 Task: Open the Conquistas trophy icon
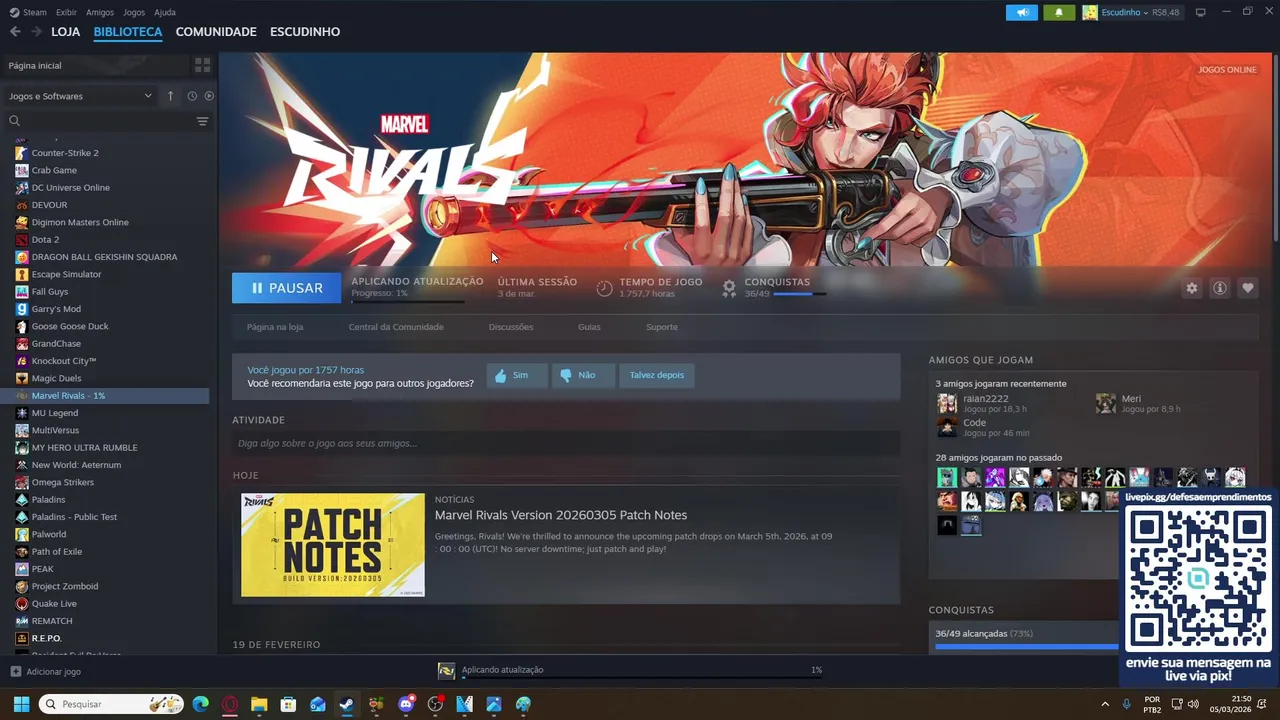729,288
